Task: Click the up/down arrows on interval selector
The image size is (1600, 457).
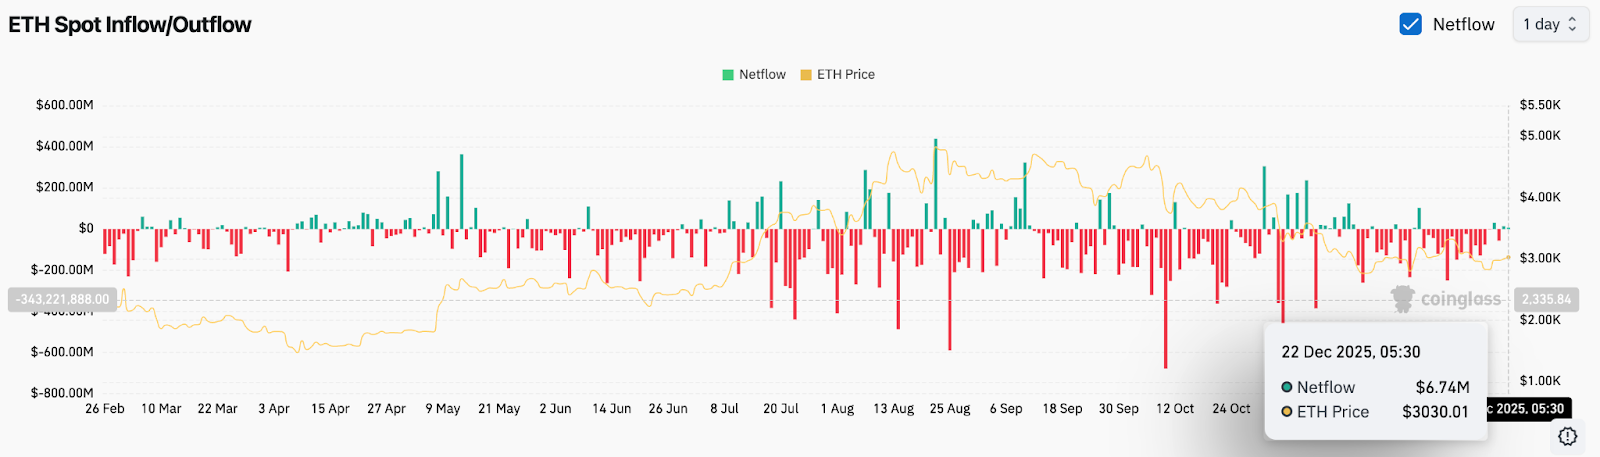Action: click(x=1572, y=24)
